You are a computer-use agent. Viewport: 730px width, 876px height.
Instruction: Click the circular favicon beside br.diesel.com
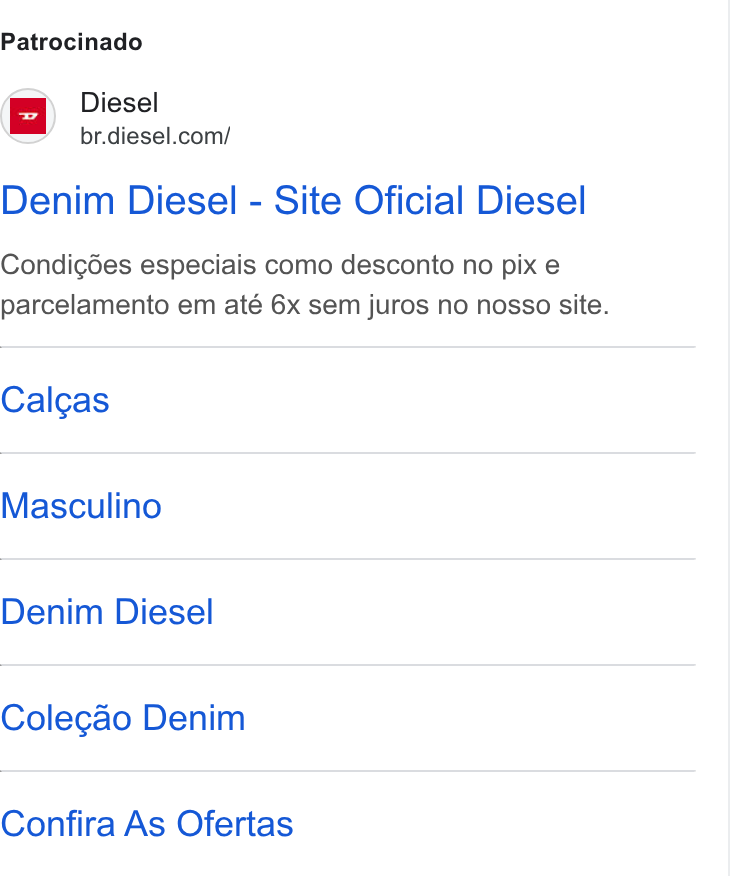click(x=28, y=116)
